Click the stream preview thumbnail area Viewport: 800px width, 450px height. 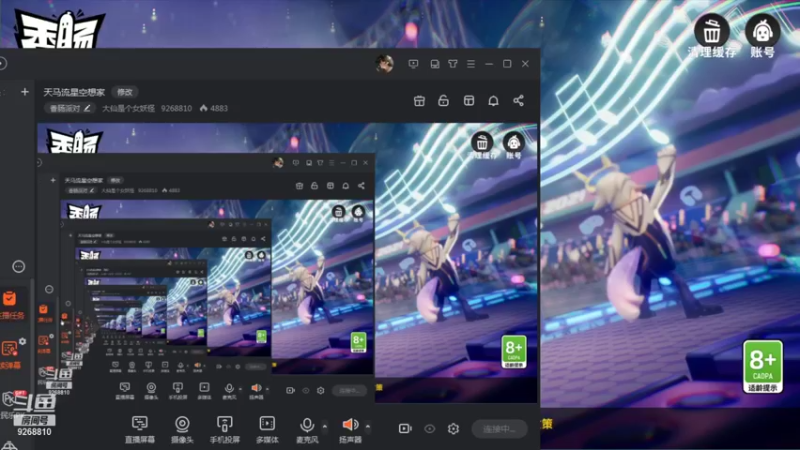coord(287,263)
